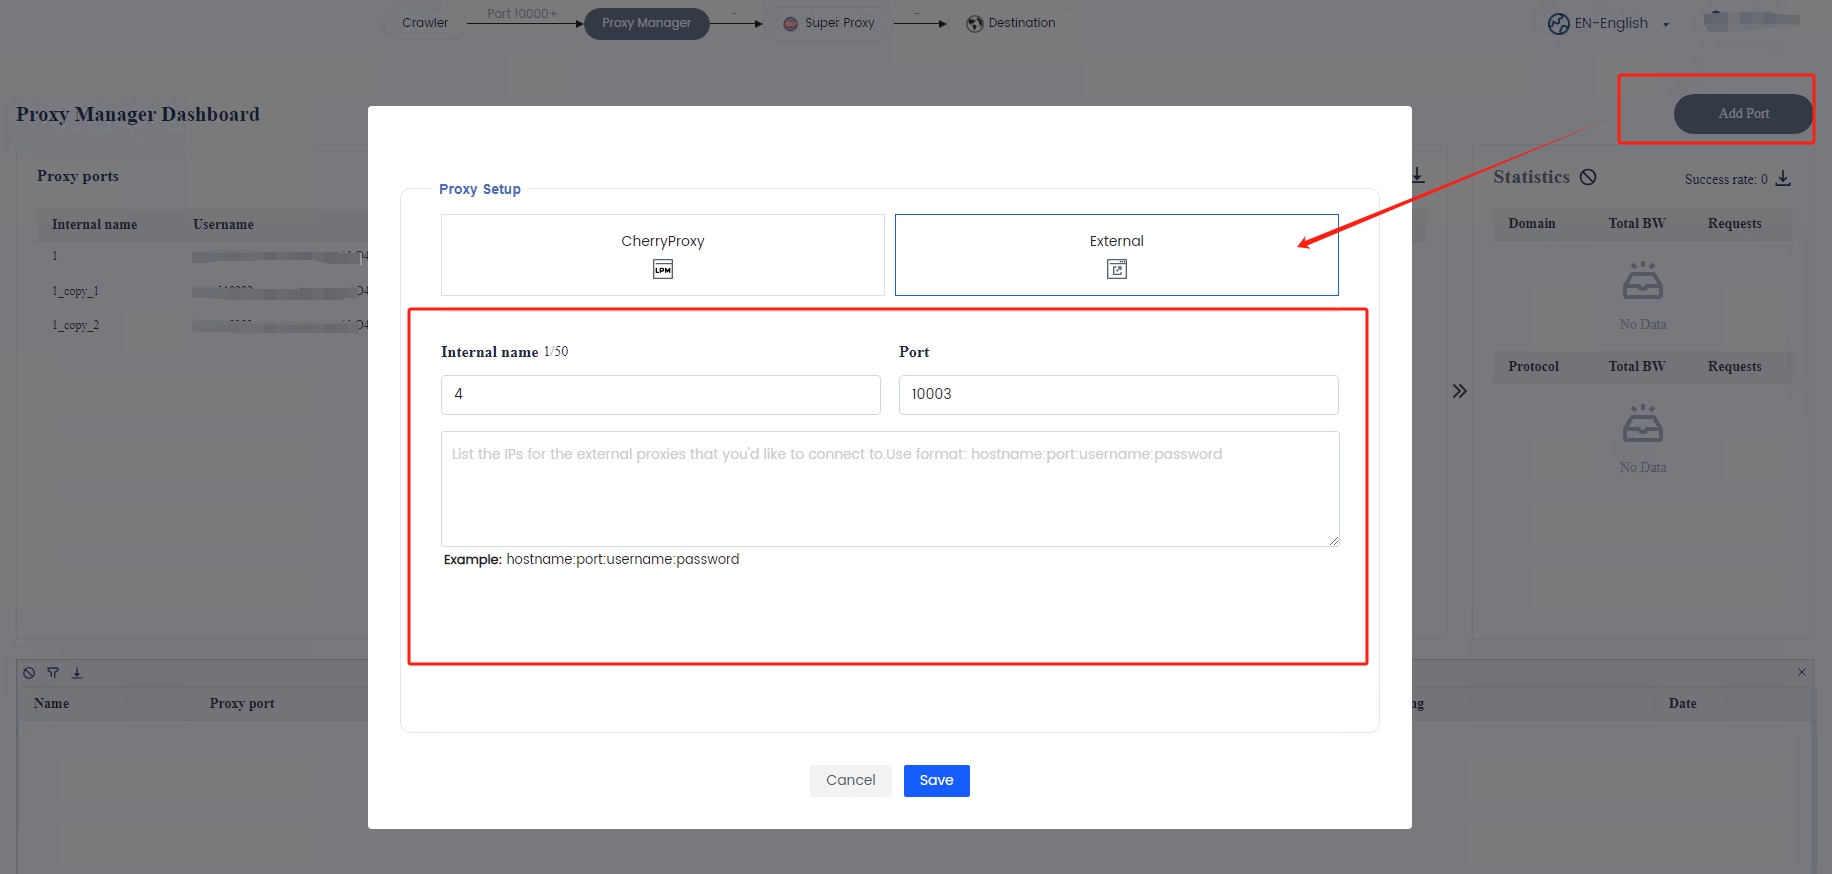The height and width of the screenshot is (874, 1832).
Task: Clear the request logs with the ban icon
Action: click(29, 673)
